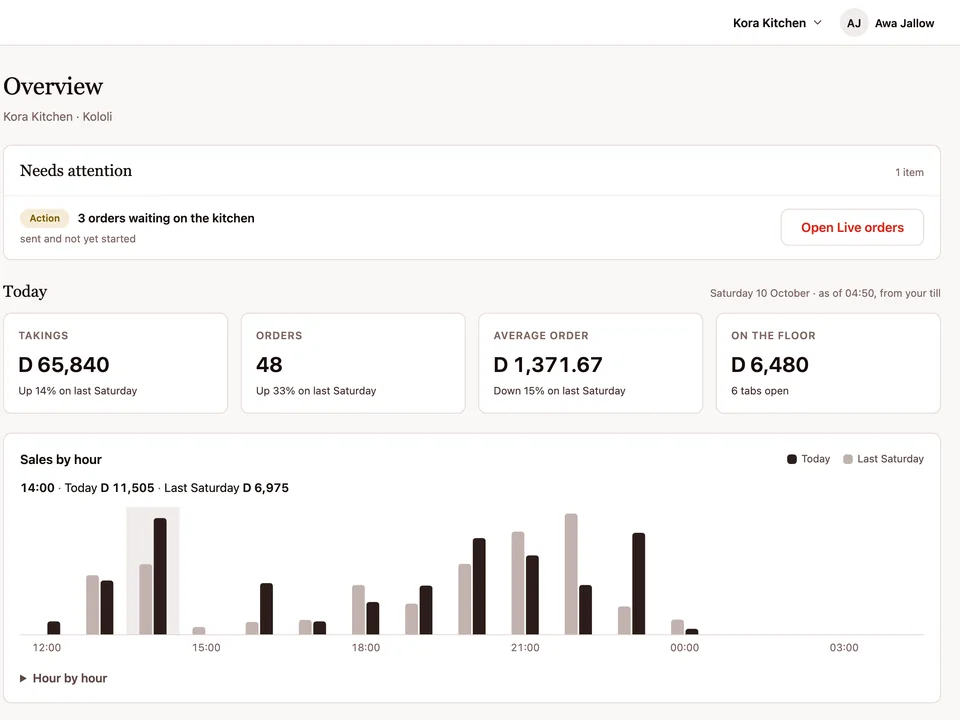Click the AJ avatar icon
The image size is (960, 720).
pos(854,23)
